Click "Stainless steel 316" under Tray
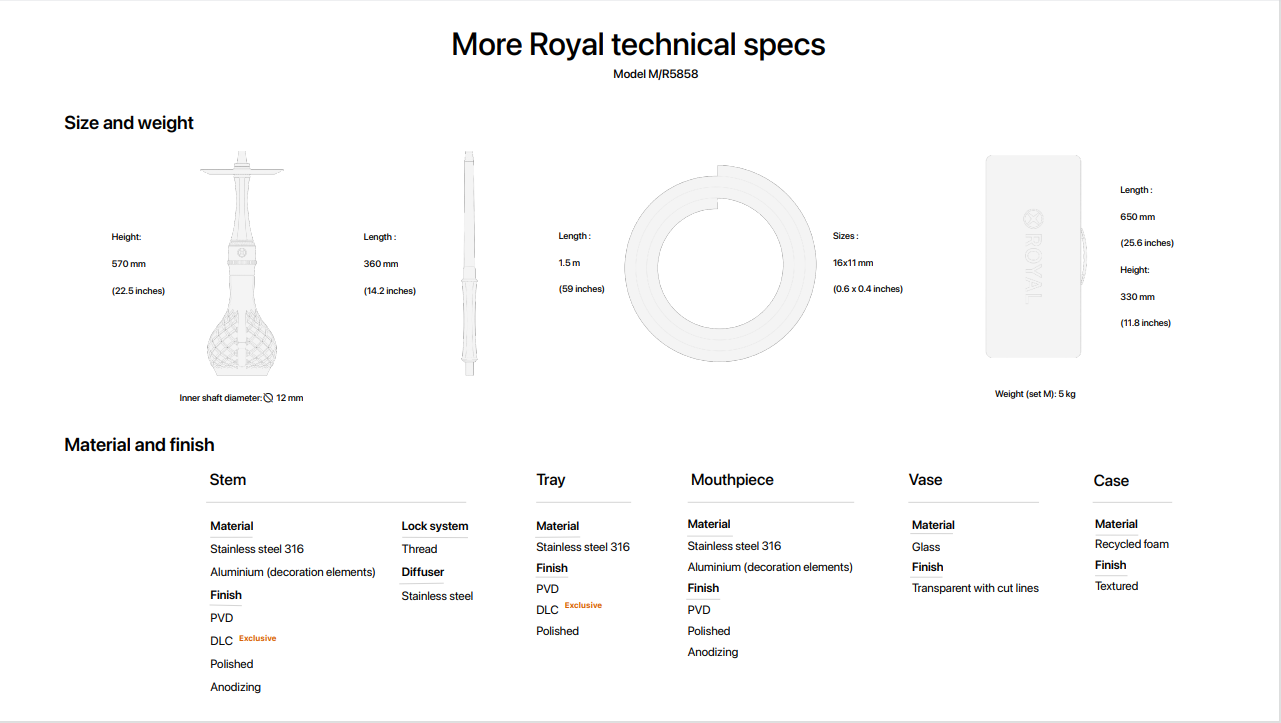Viewport: 1281px width, 723px height. [x=583, y=547]
